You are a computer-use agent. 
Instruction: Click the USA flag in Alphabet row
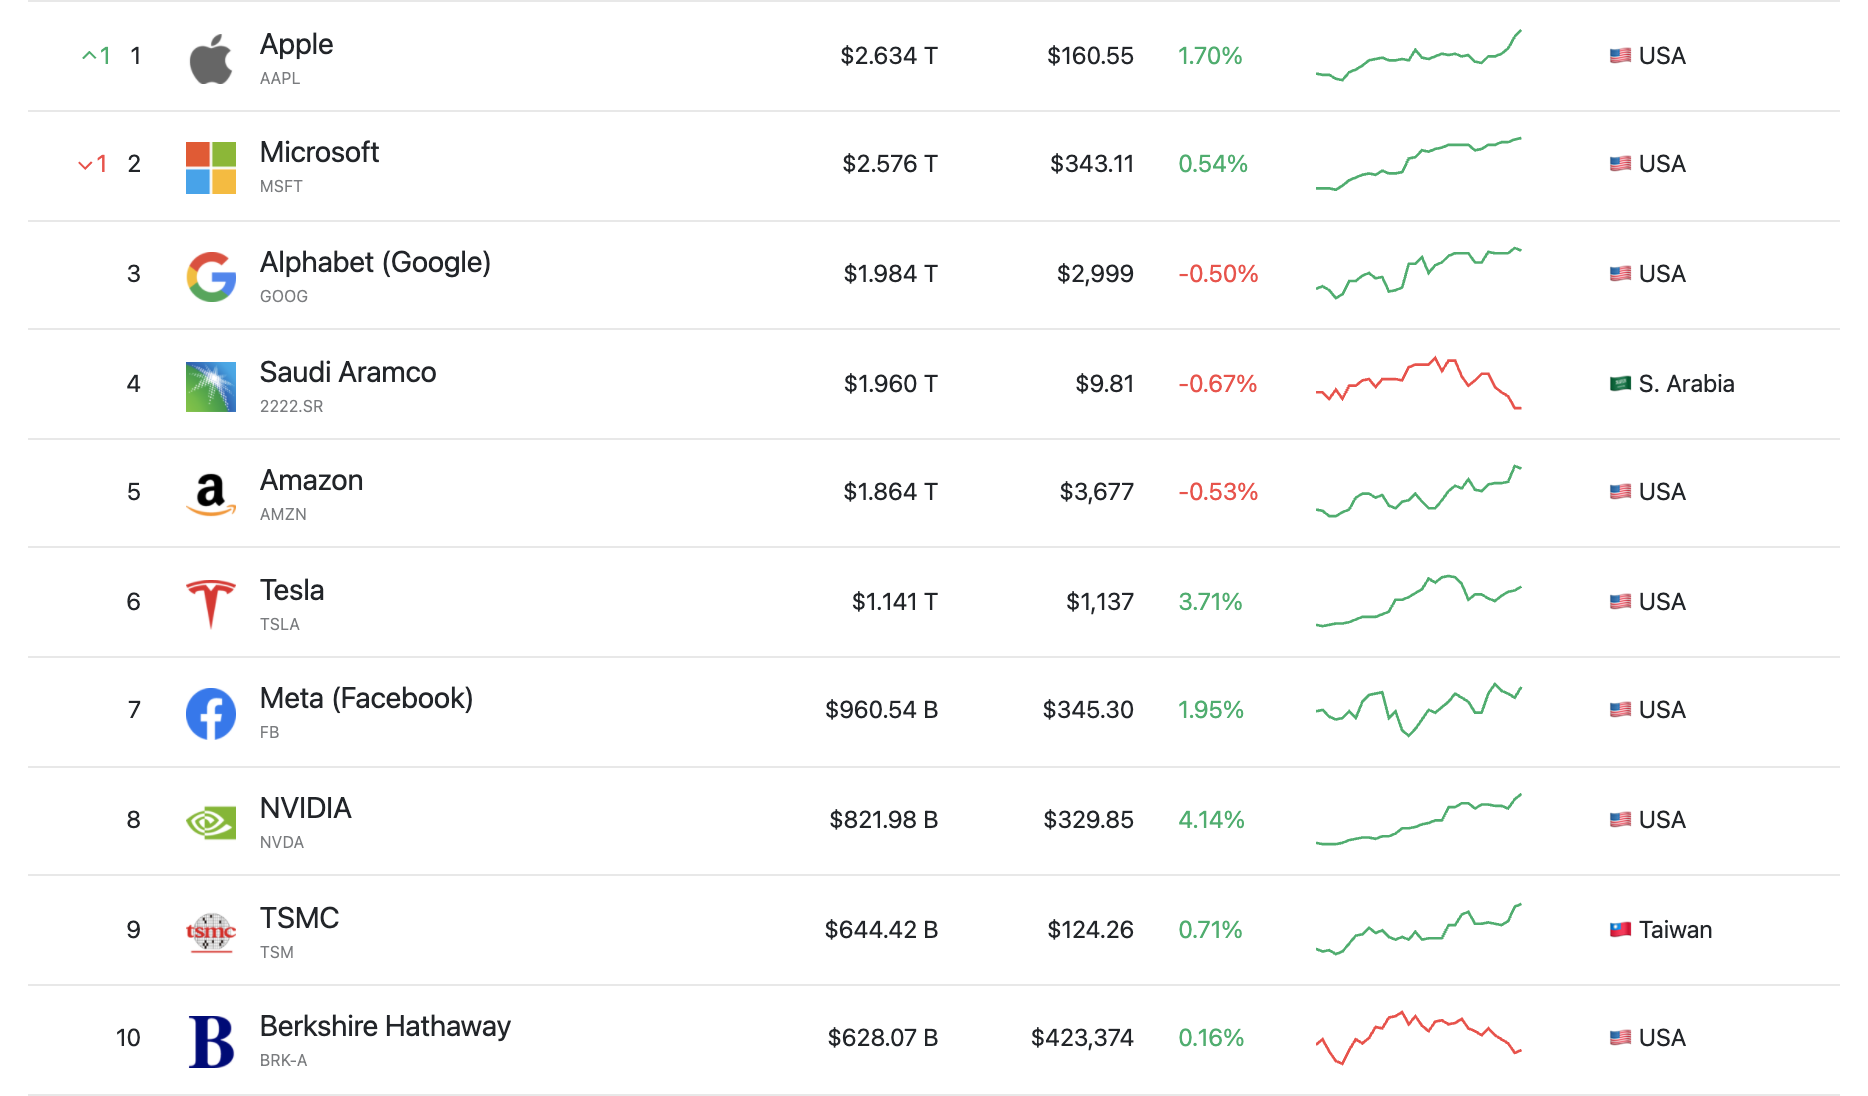1620,274
